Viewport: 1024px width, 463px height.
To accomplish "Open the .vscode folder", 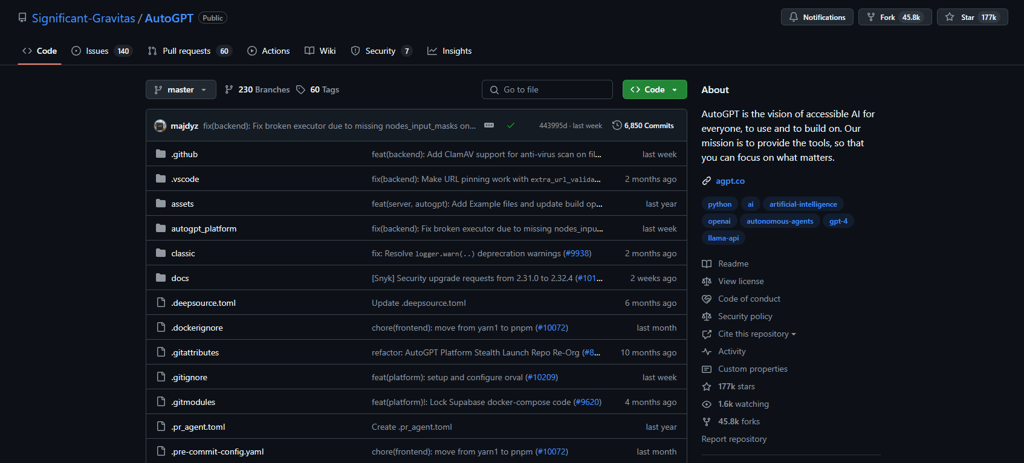I will point(185,179).
